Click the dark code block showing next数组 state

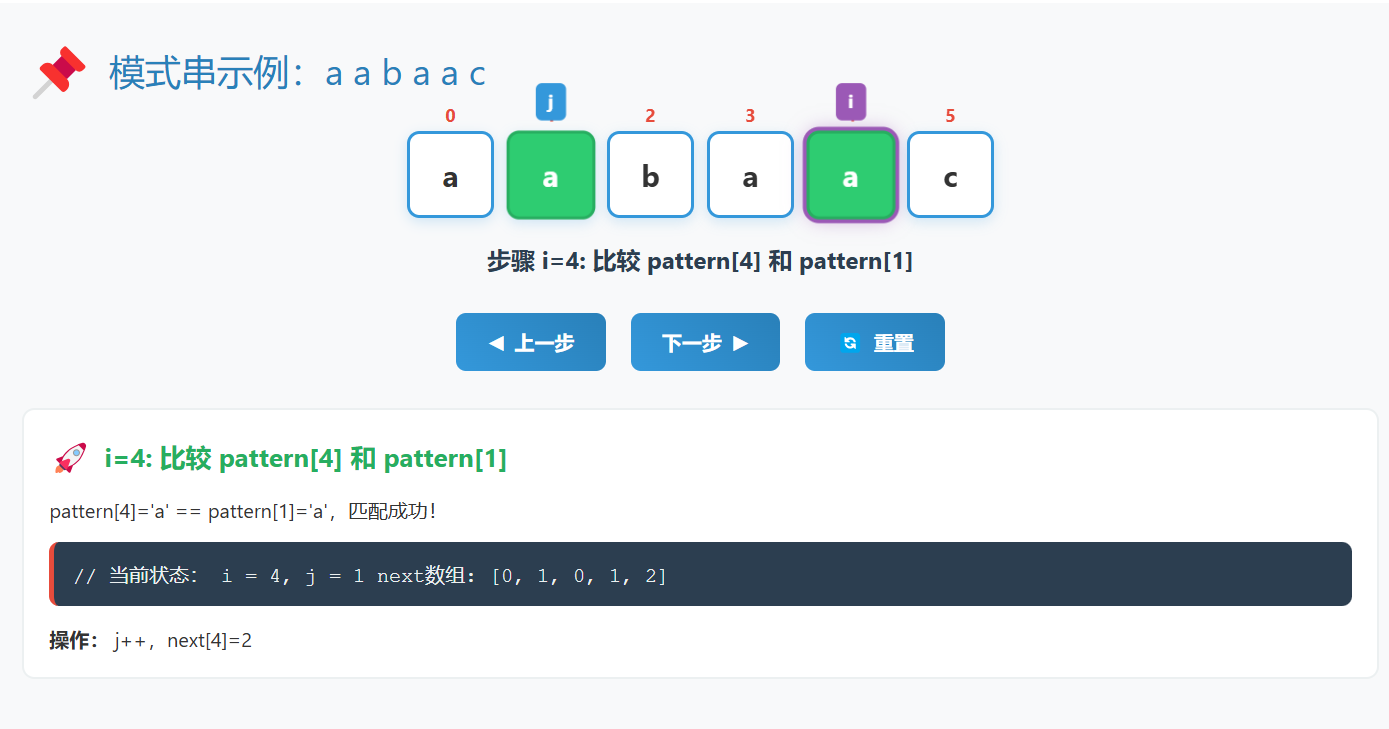[x=700, y=574]
